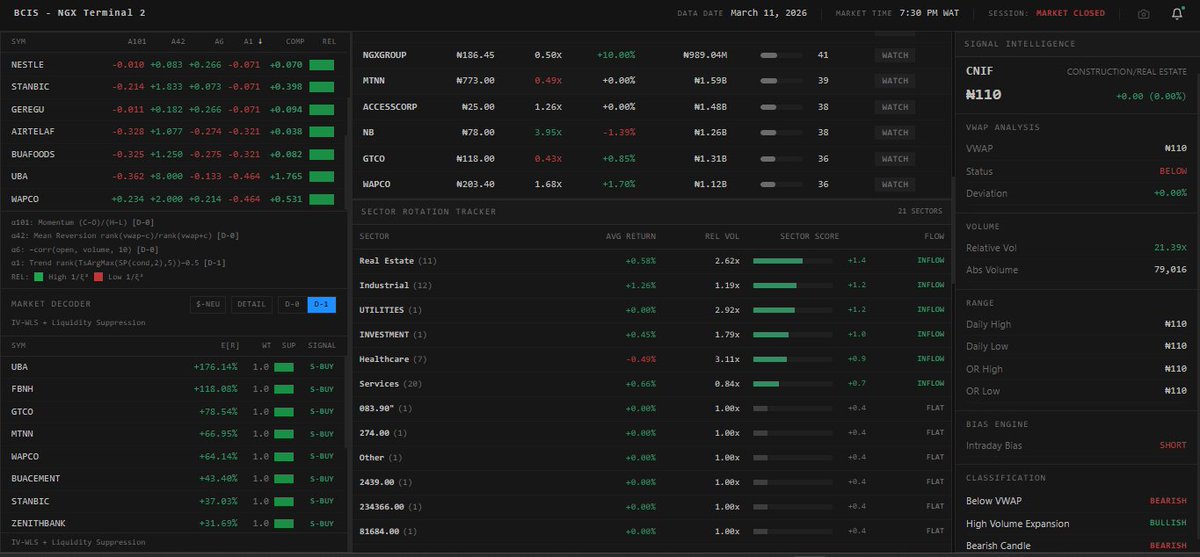Click VWAP Status BELOW value
The image size is (1200, 557).
(x=1173, y=171)
